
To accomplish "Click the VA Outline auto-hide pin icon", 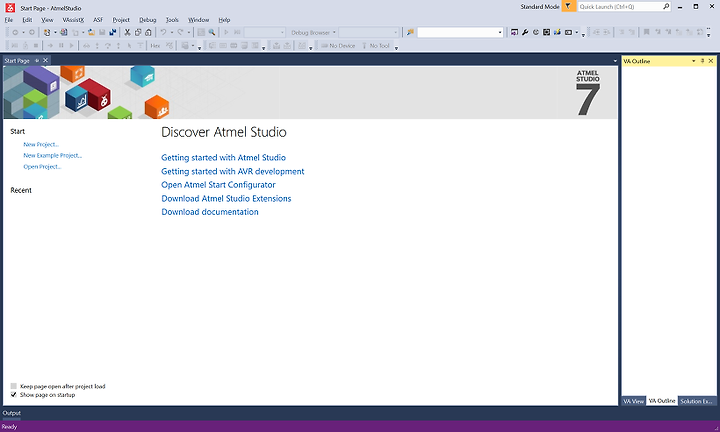I will pyautogui.click(x=703, y=61).
